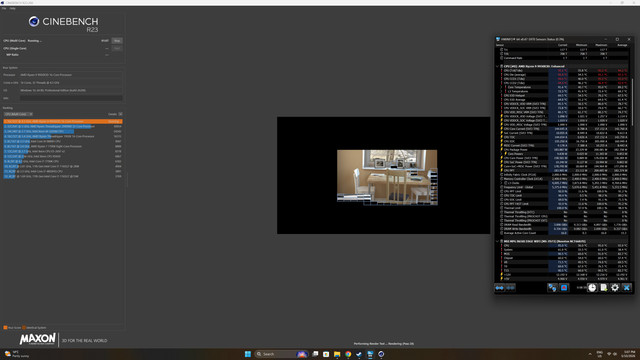Select the CPU Die (average) sensor row
640x360 pixels.
564,75
